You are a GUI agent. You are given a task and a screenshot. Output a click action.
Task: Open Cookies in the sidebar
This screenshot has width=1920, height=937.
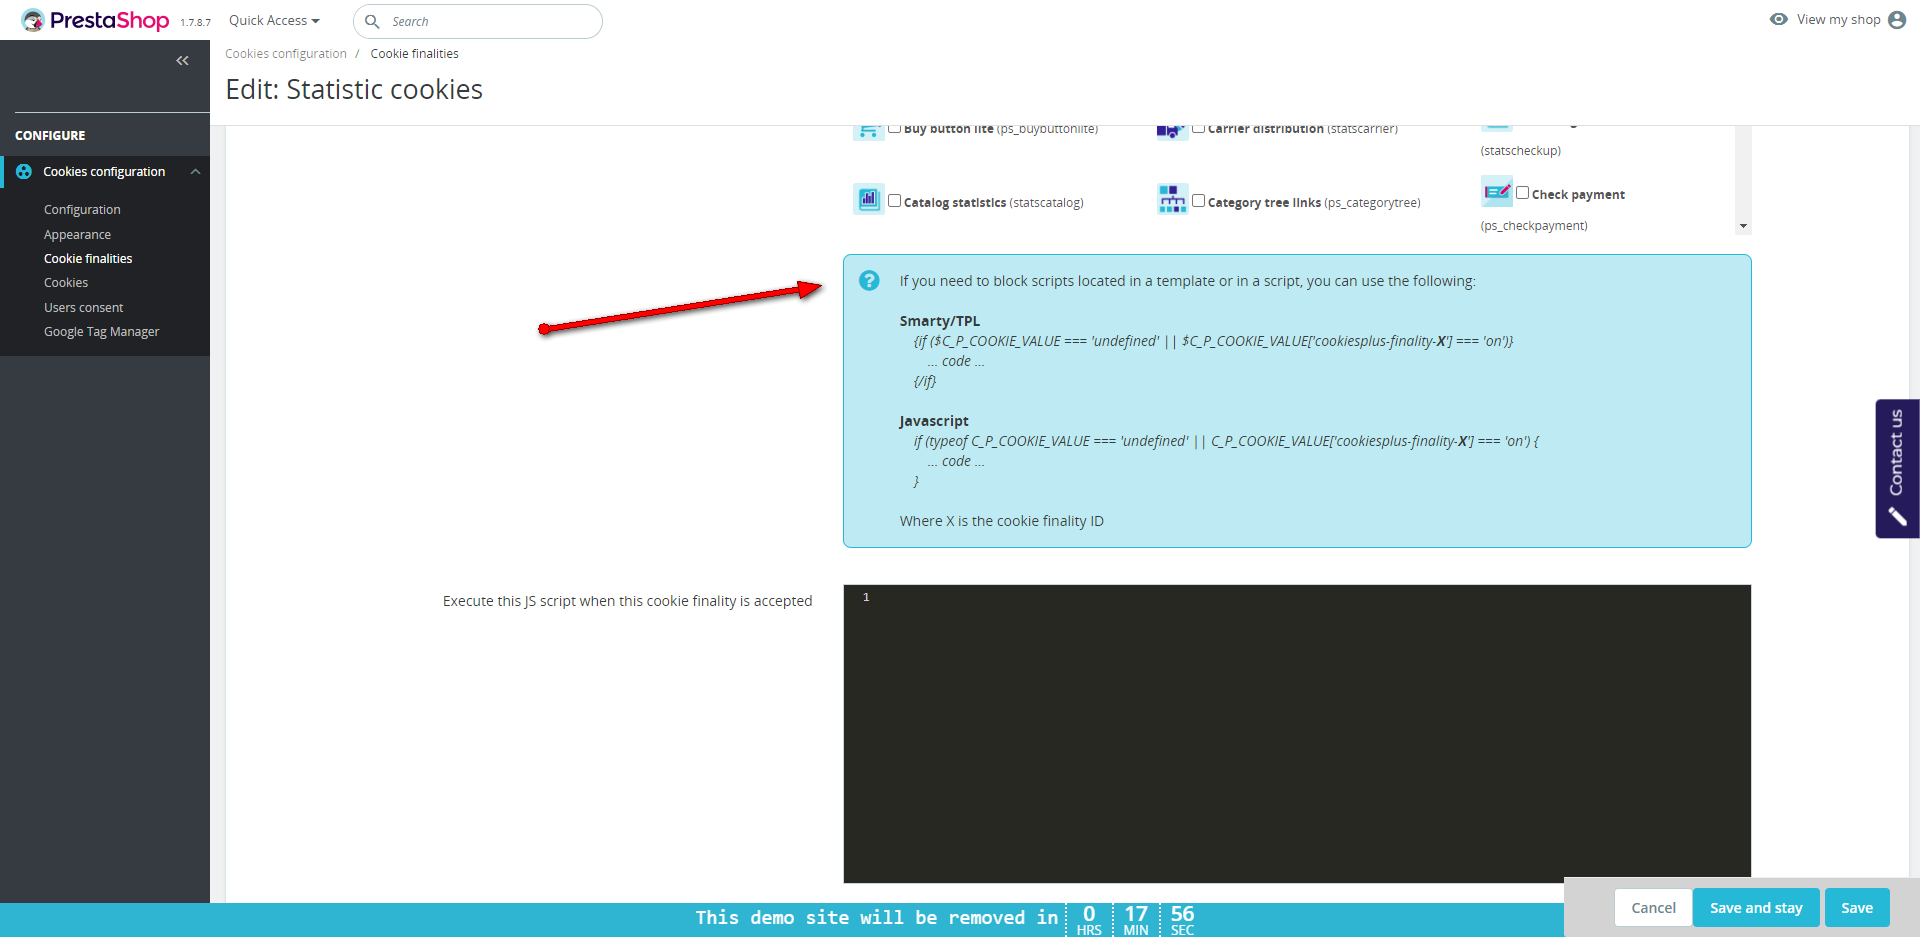click(66, 283)
